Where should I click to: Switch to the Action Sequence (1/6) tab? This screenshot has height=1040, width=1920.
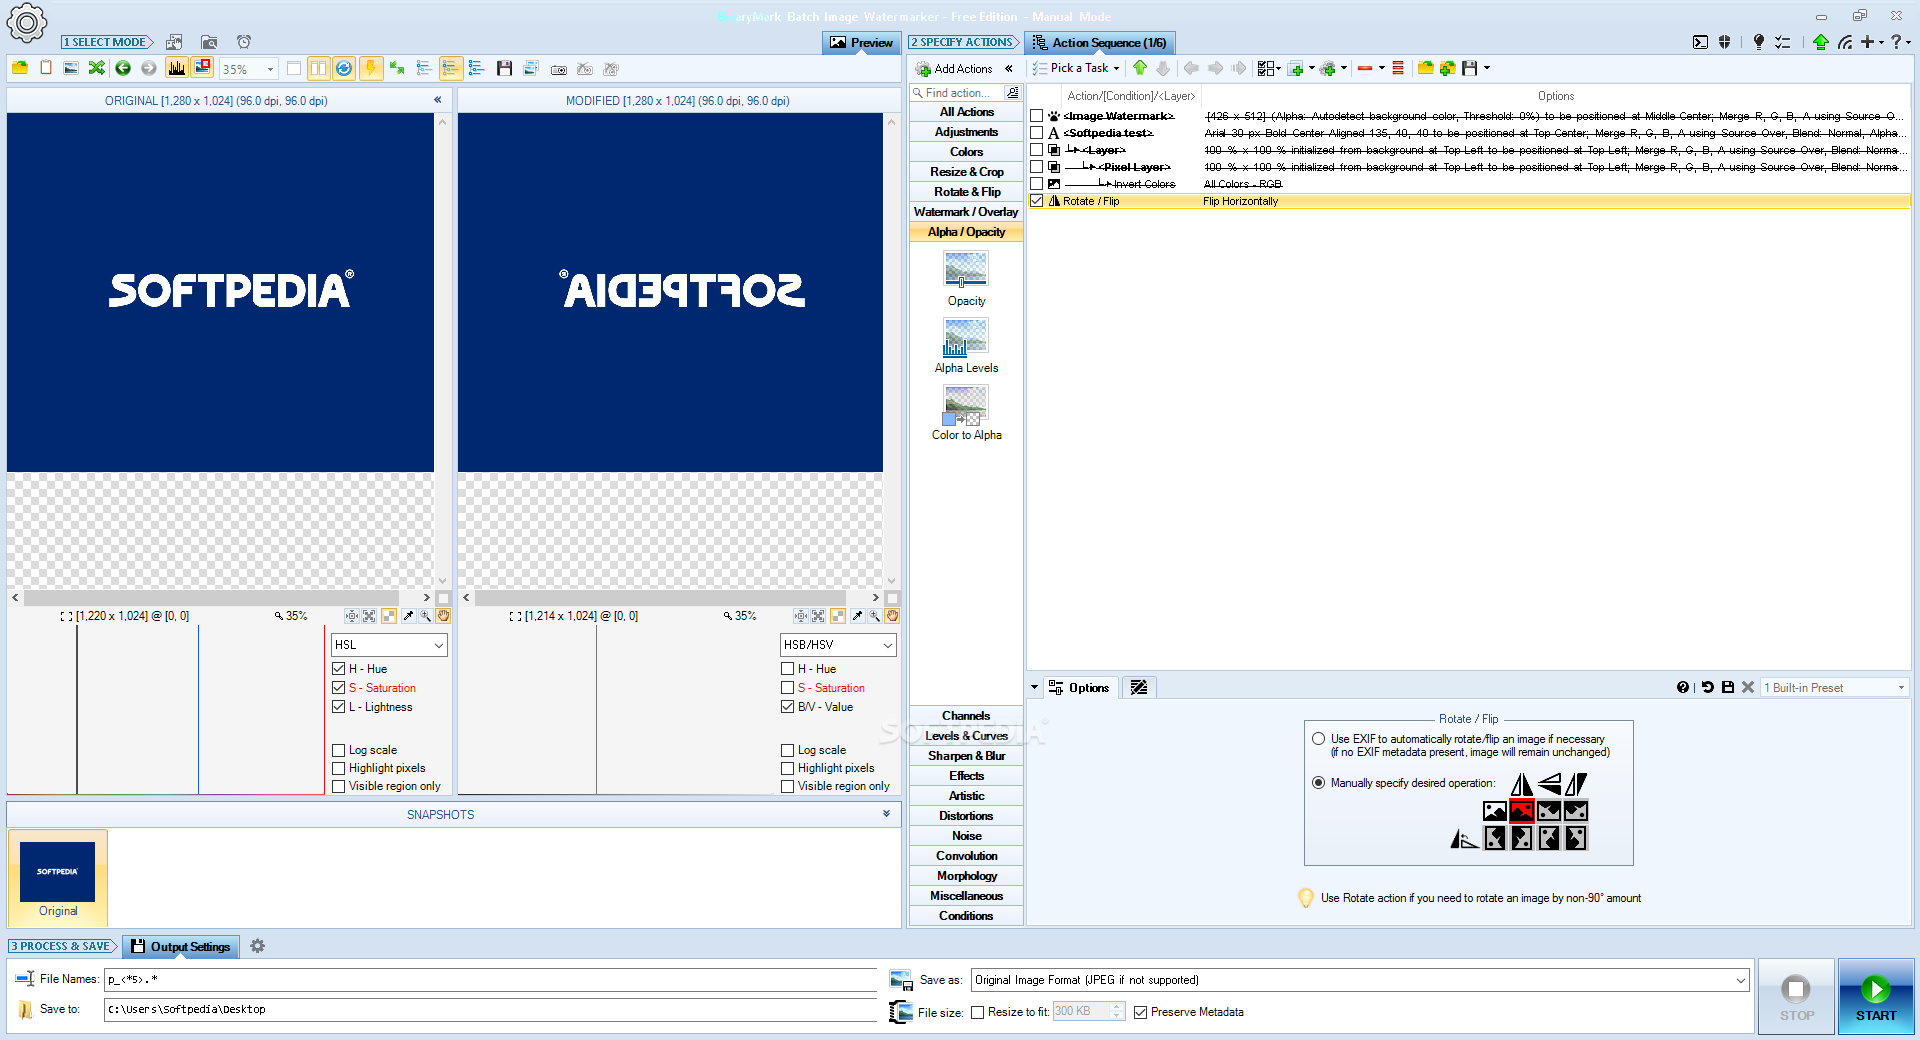point(1099,42)
